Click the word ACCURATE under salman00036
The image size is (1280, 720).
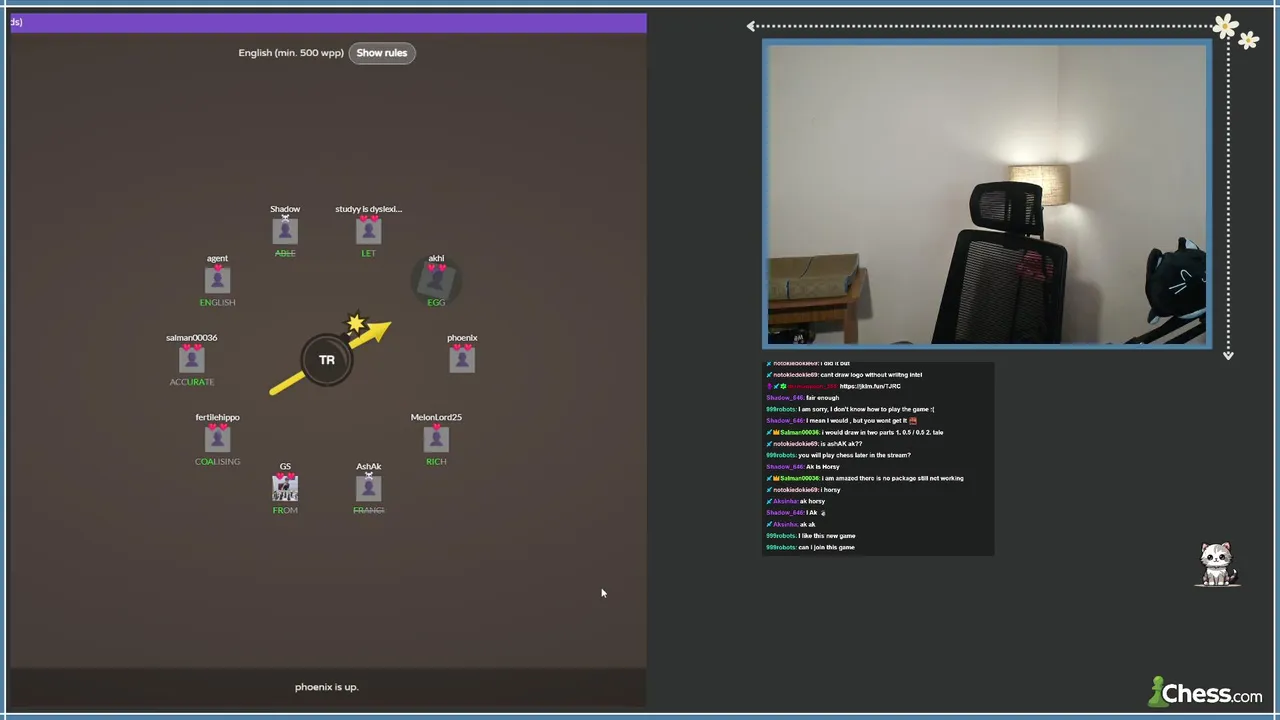[x=191, y=382]
